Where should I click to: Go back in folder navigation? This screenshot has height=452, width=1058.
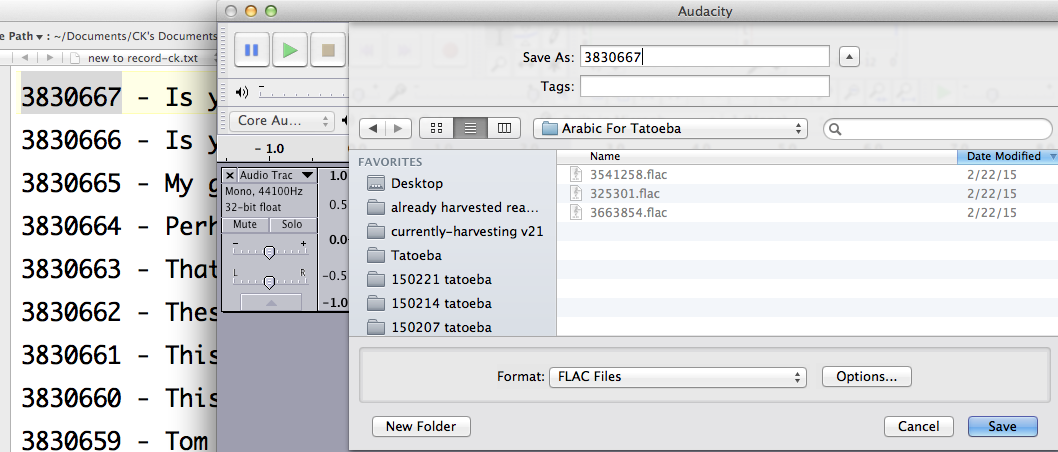[373, 128]
